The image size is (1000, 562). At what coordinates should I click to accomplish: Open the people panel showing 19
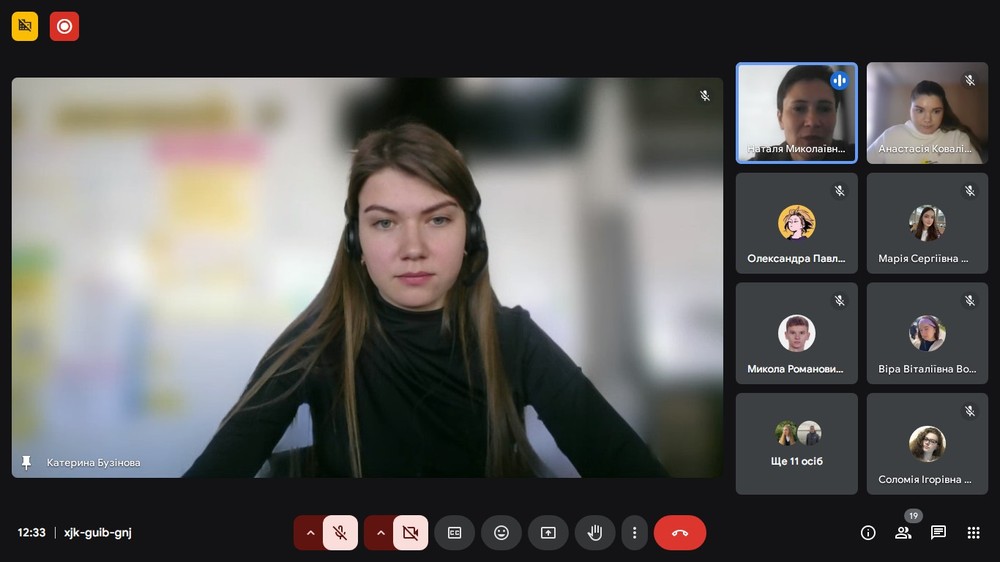click(903, 533)
